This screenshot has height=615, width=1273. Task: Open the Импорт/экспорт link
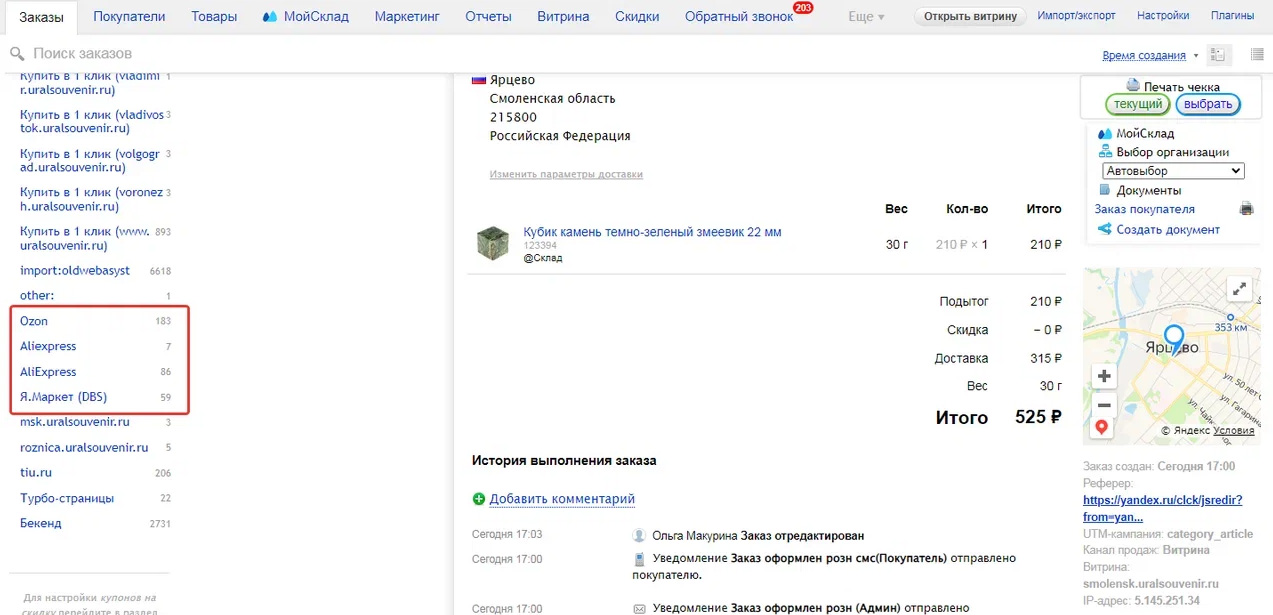tap(1076, 16)
